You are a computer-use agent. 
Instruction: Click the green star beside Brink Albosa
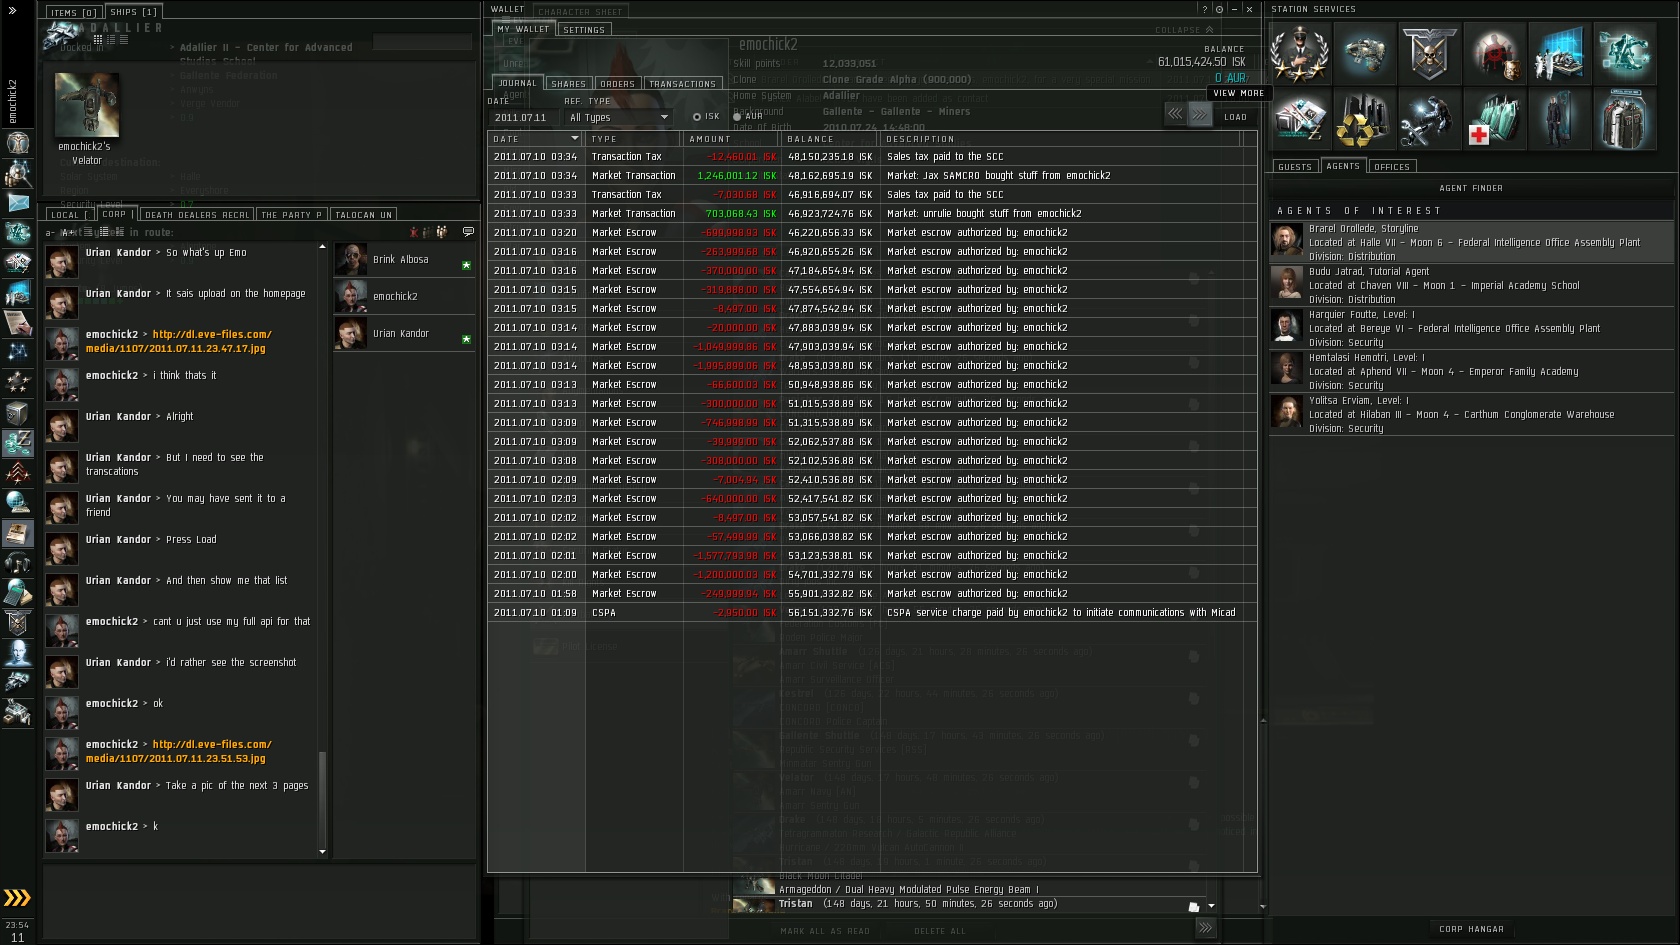[466, 265]
